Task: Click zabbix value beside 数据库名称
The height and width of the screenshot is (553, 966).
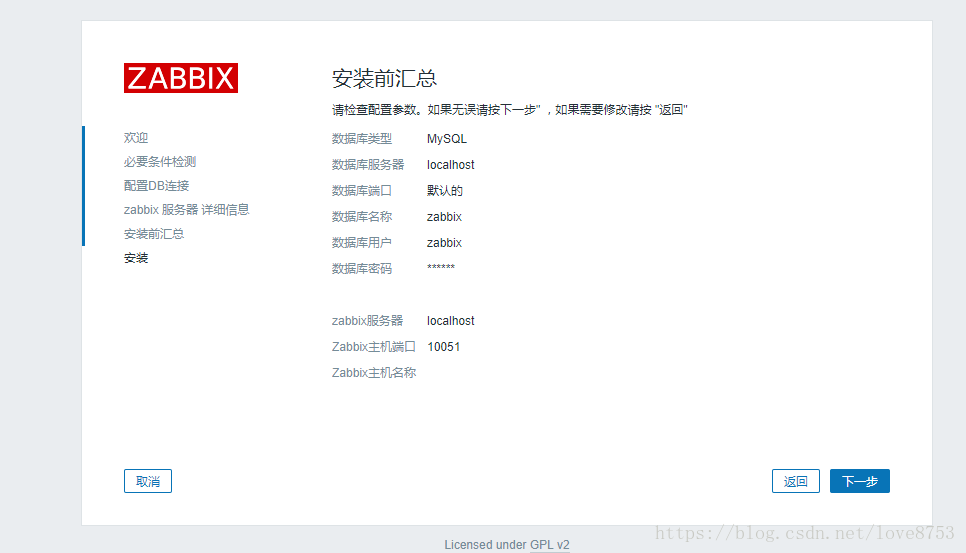Action: coord(444,217)
